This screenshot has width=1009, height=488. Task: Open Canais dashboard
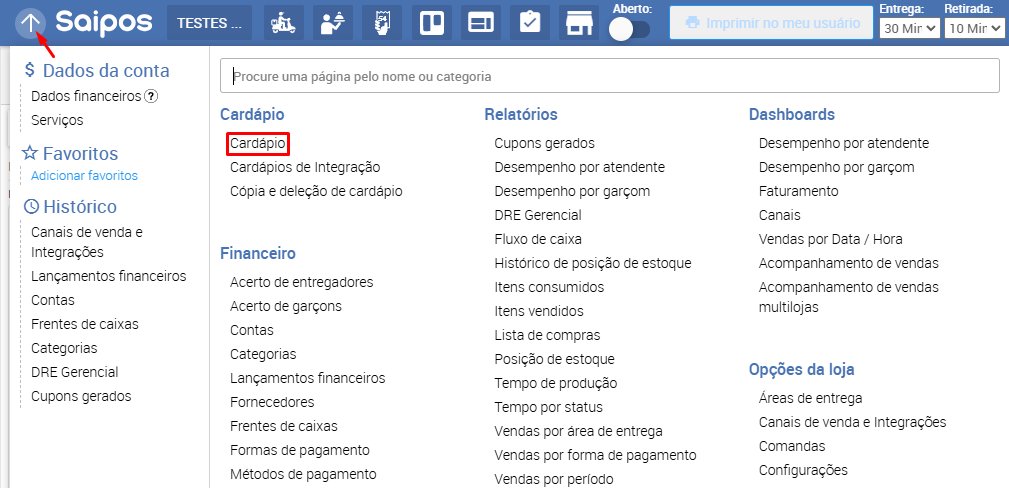tap(780, 216)
